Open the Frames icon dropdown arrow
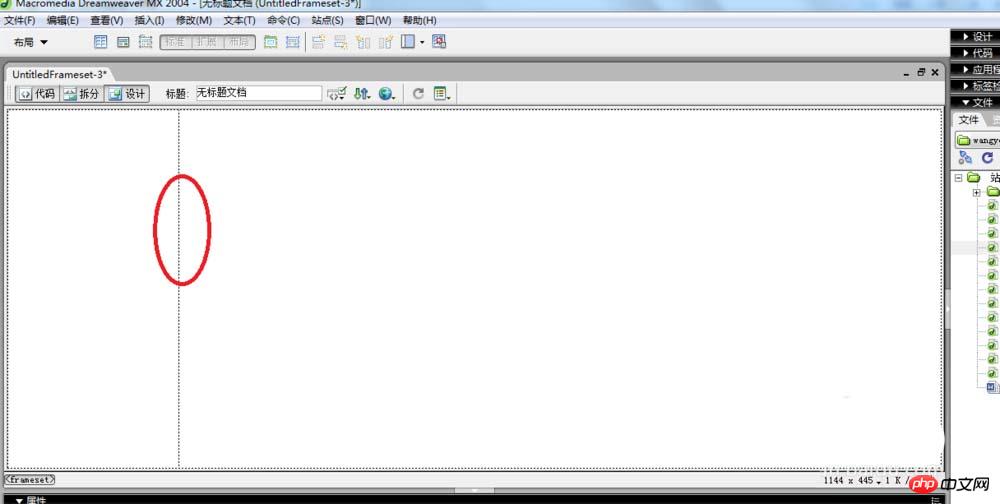Viewport: 1000px width, 504px height. tap(422, 43)
